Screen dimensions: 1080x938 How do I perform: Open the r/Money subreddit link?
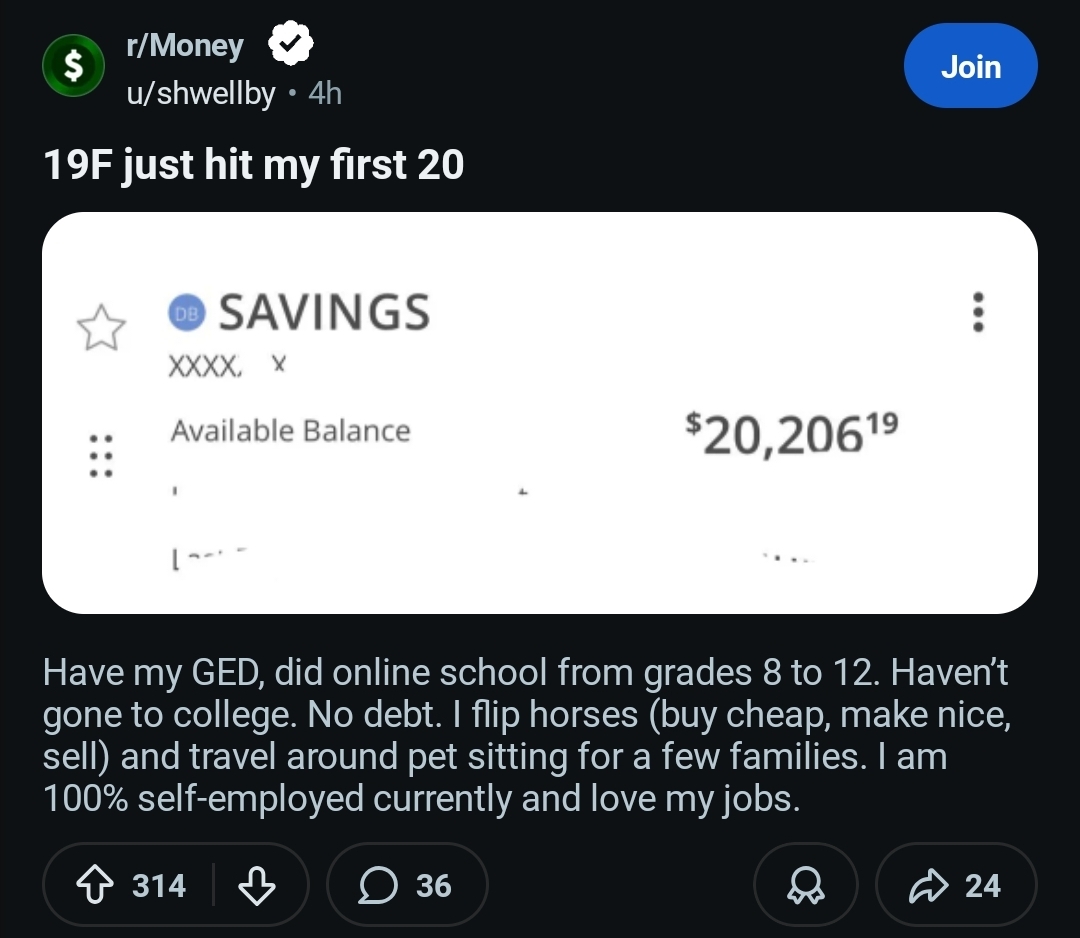coord(185,46)
